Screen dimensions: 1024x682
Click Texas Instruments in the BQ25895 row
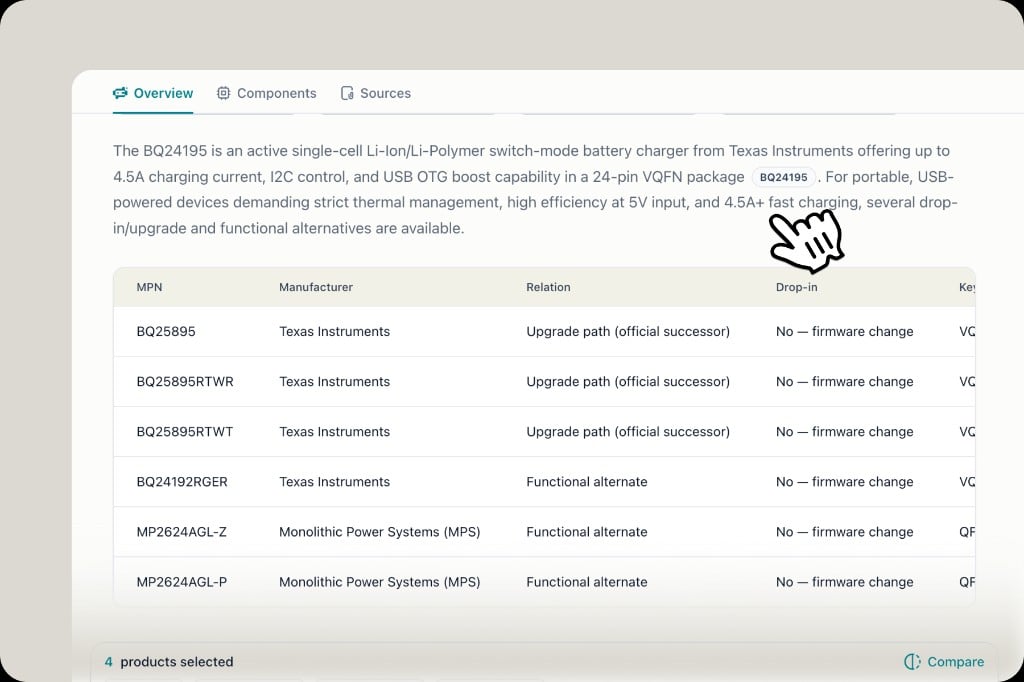pos(334,331)
